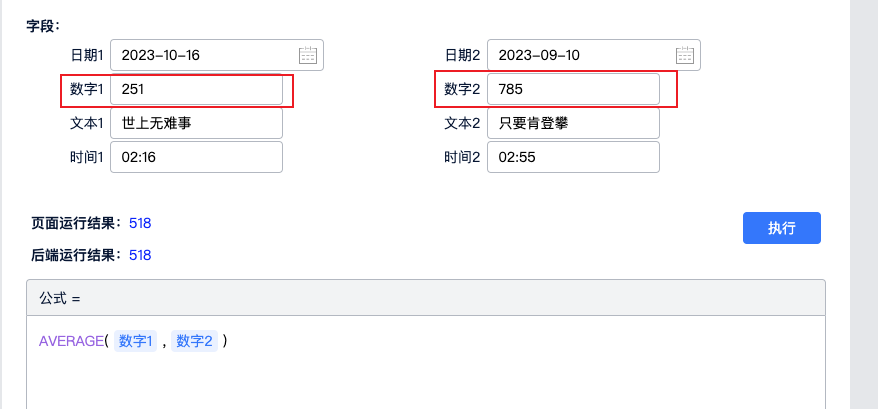Image resolution: width=878 pixels, height=409 pixels.
Task: Click the page result value after 页面运行结果
Action: click(x=140, y=223)
